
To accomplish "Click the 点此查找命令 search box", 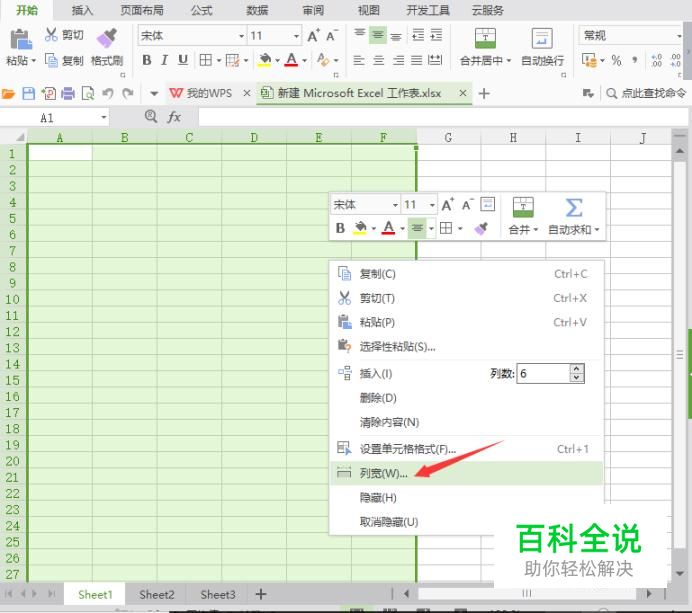I will coord(646,93).
